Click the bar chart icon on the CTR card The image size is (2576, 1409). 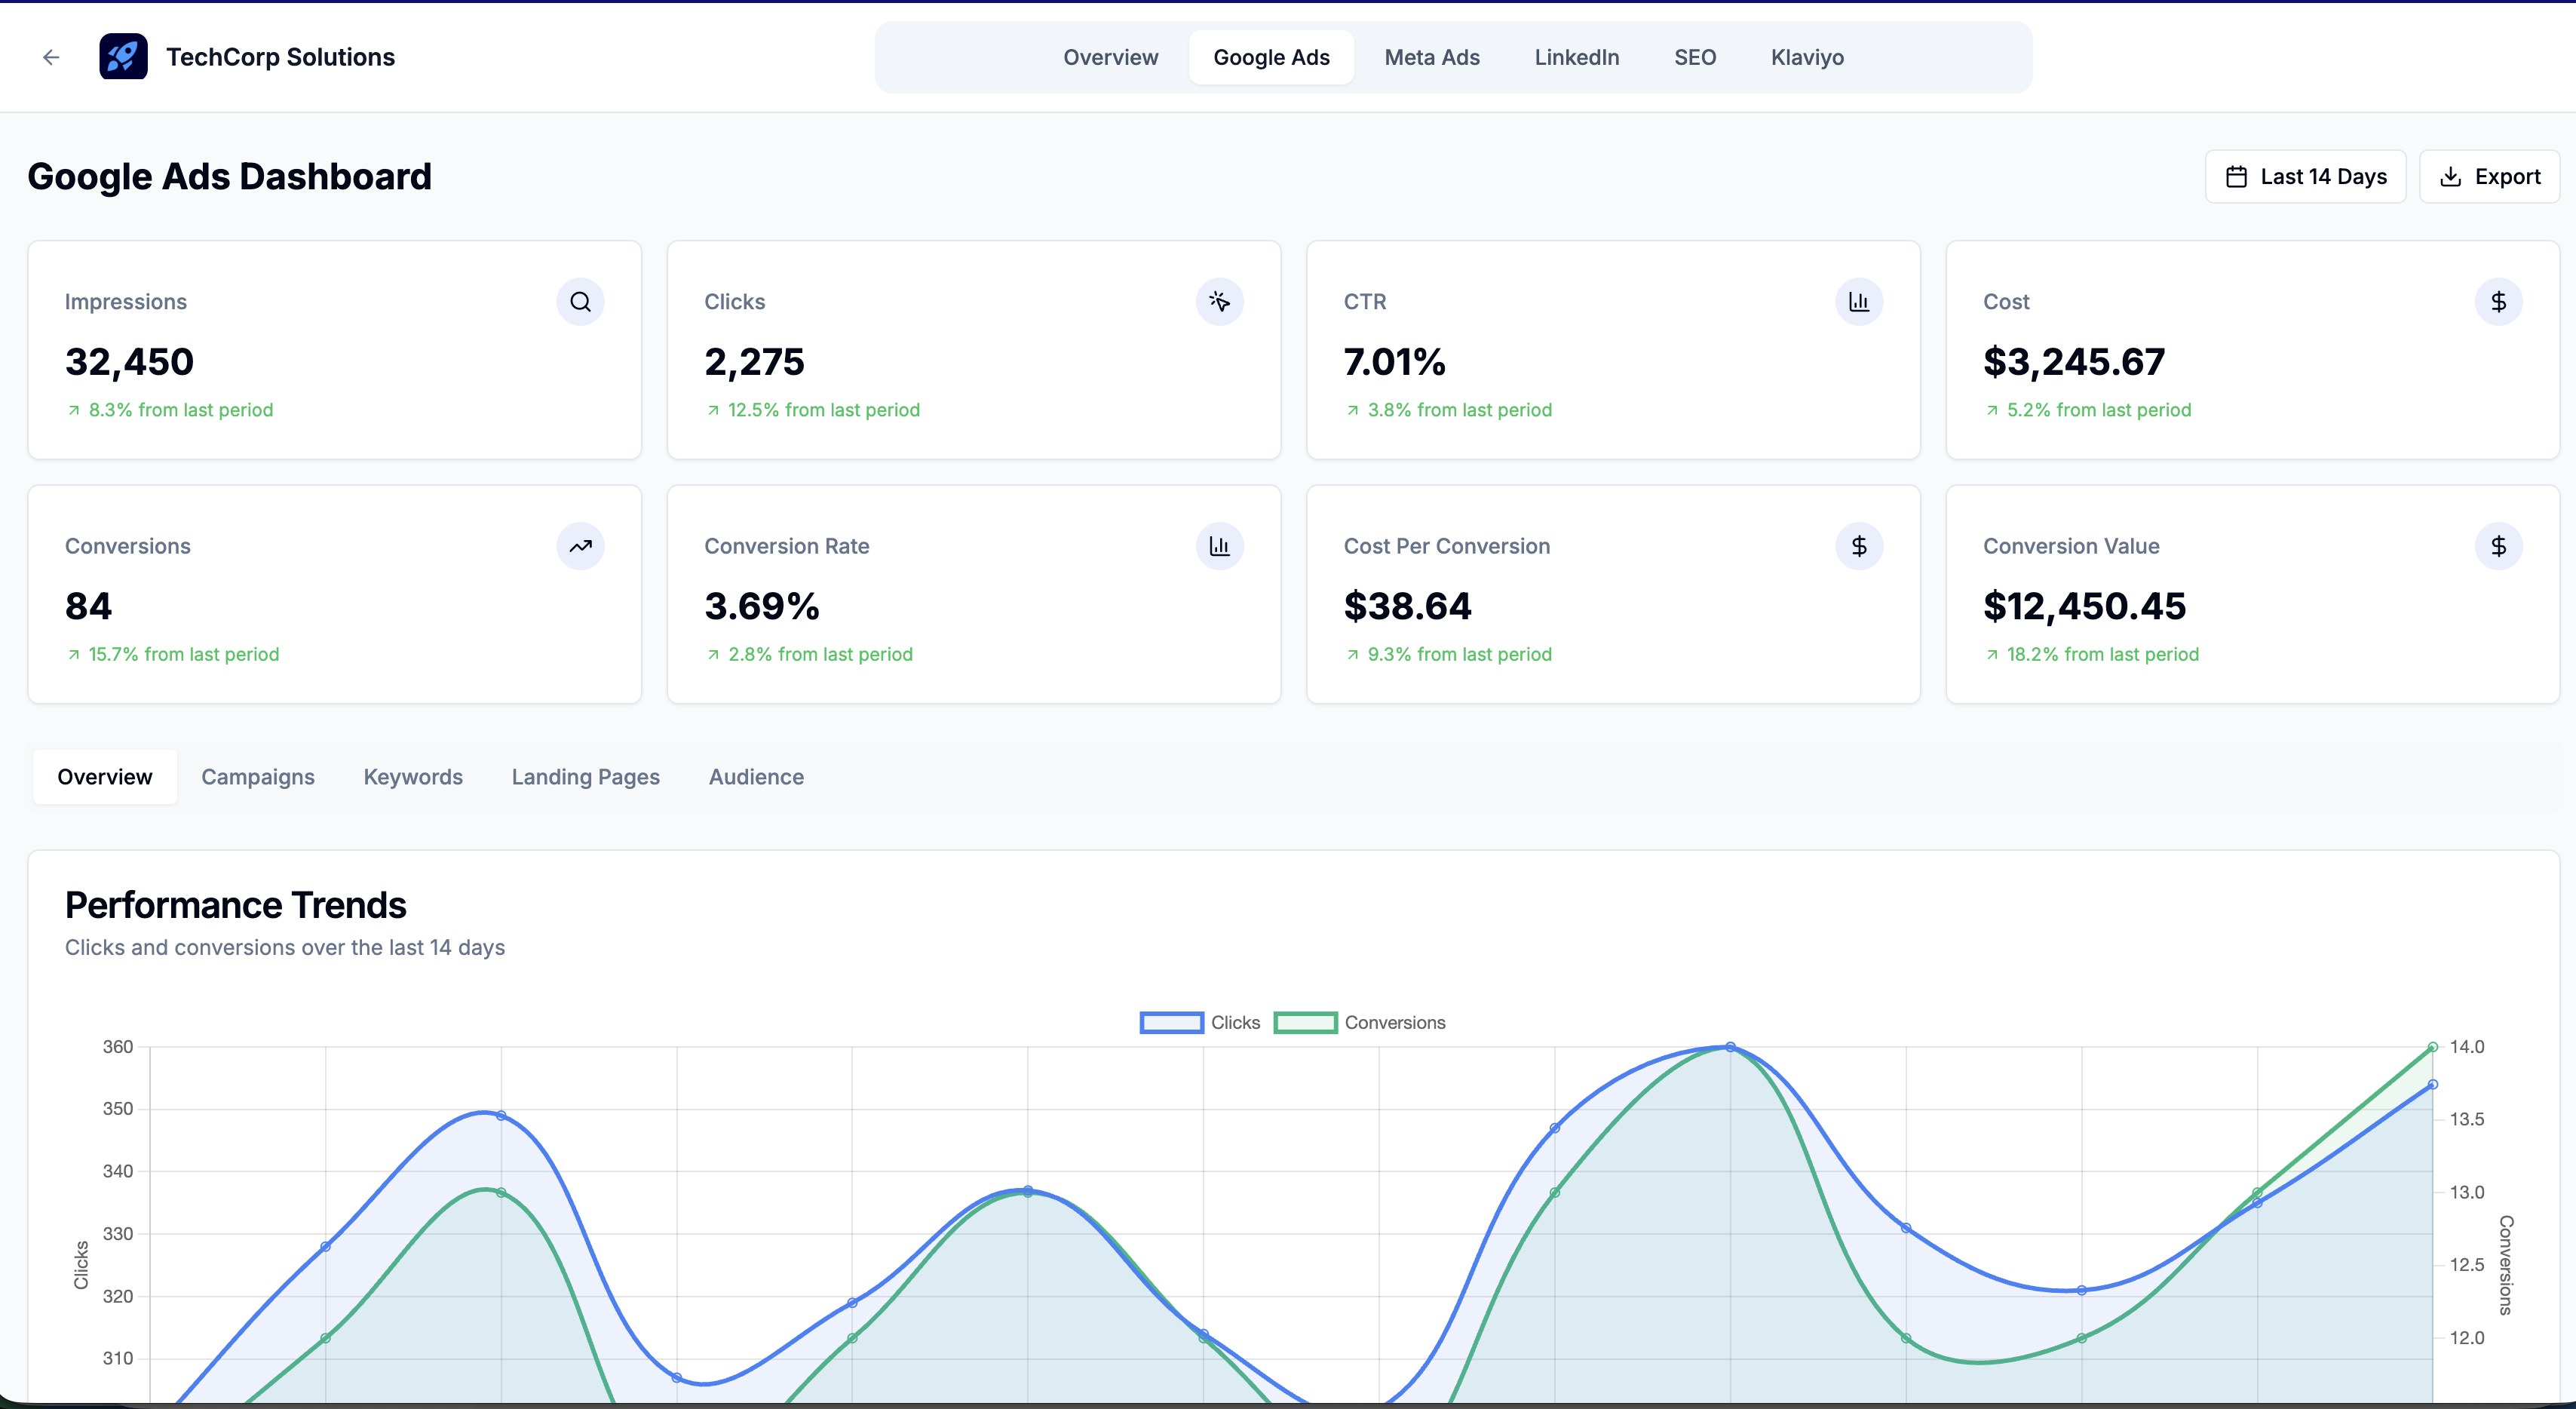tap(1859, 301)
